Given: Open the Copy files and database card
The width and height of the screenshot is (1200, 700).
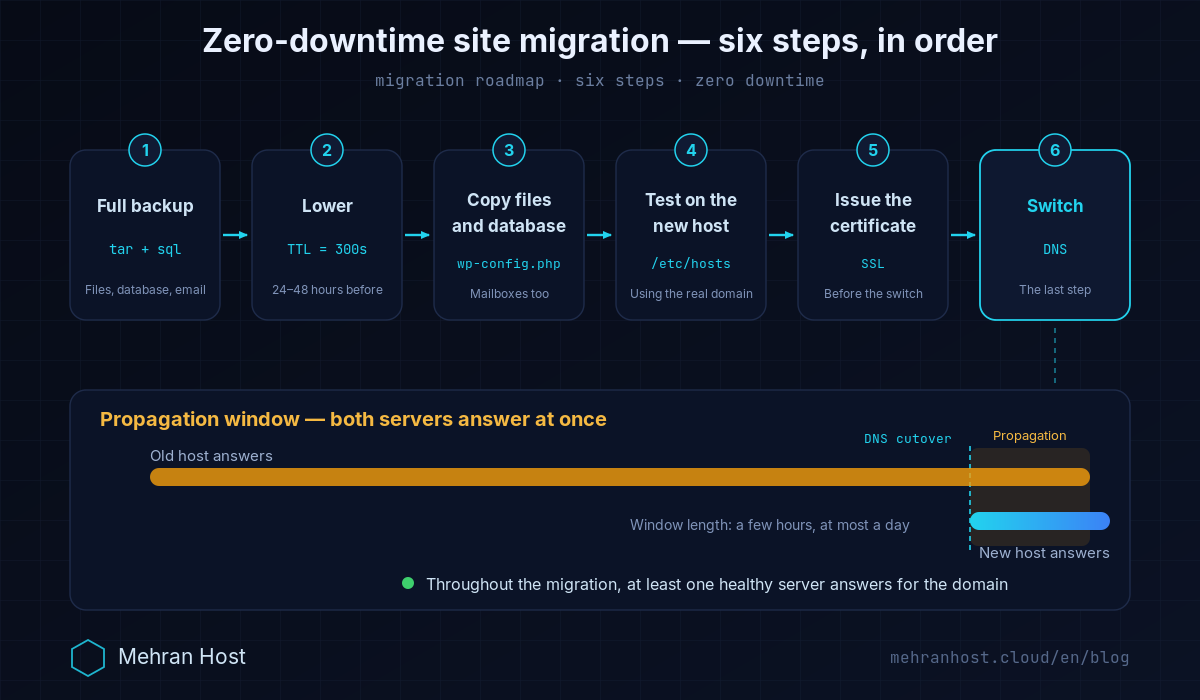Looking at the screenshot, I should (x=509, y=235).
